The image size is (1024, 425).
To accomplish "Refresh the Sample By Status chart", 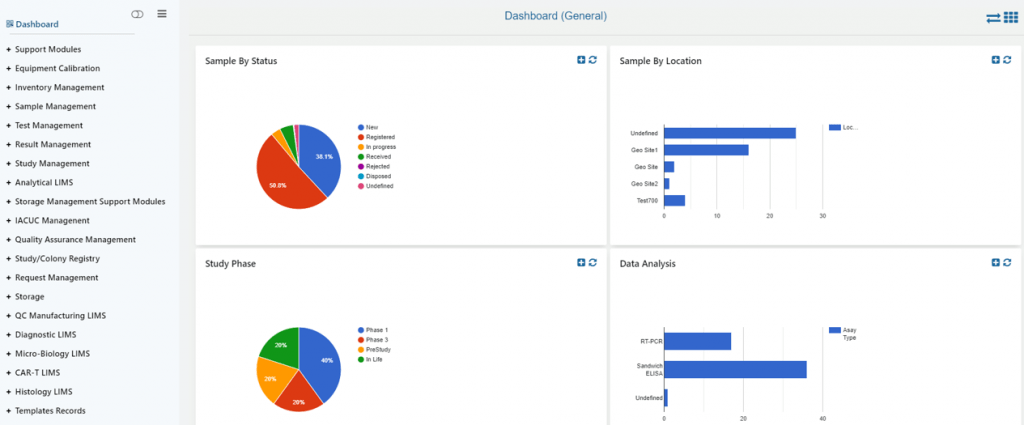I will point(593,60).
